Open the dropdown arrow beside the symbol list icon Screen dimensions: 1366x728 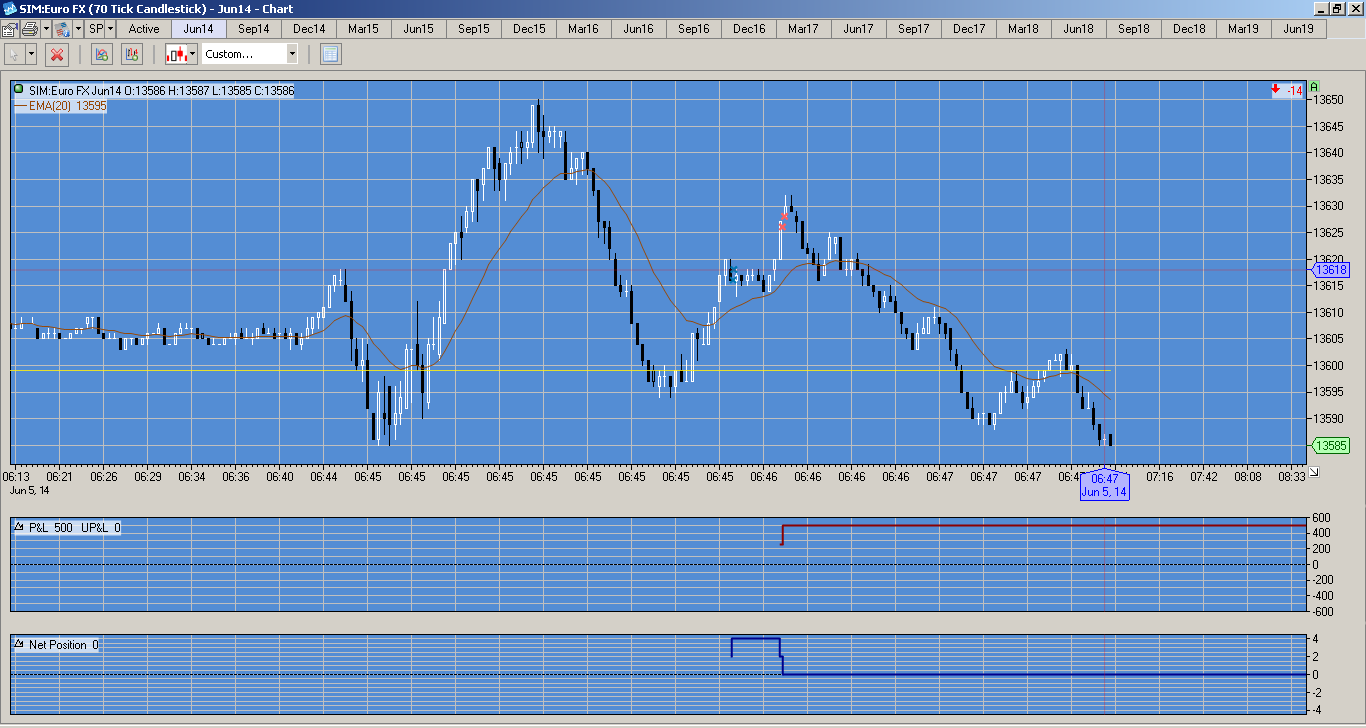click(78, 29)
